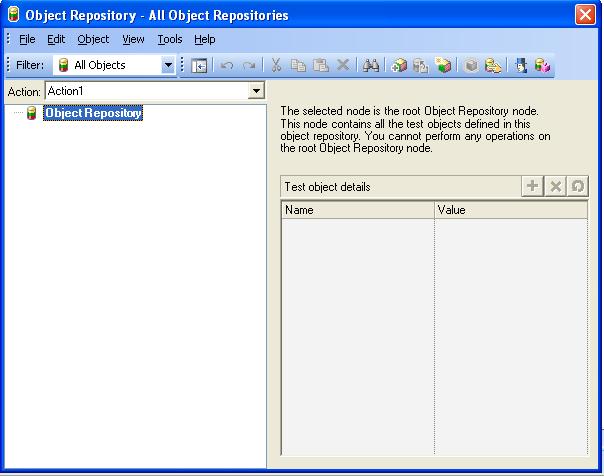The image size is (604, 476).
Task: Click the Cut scissors icon
Action: [276, 65]
